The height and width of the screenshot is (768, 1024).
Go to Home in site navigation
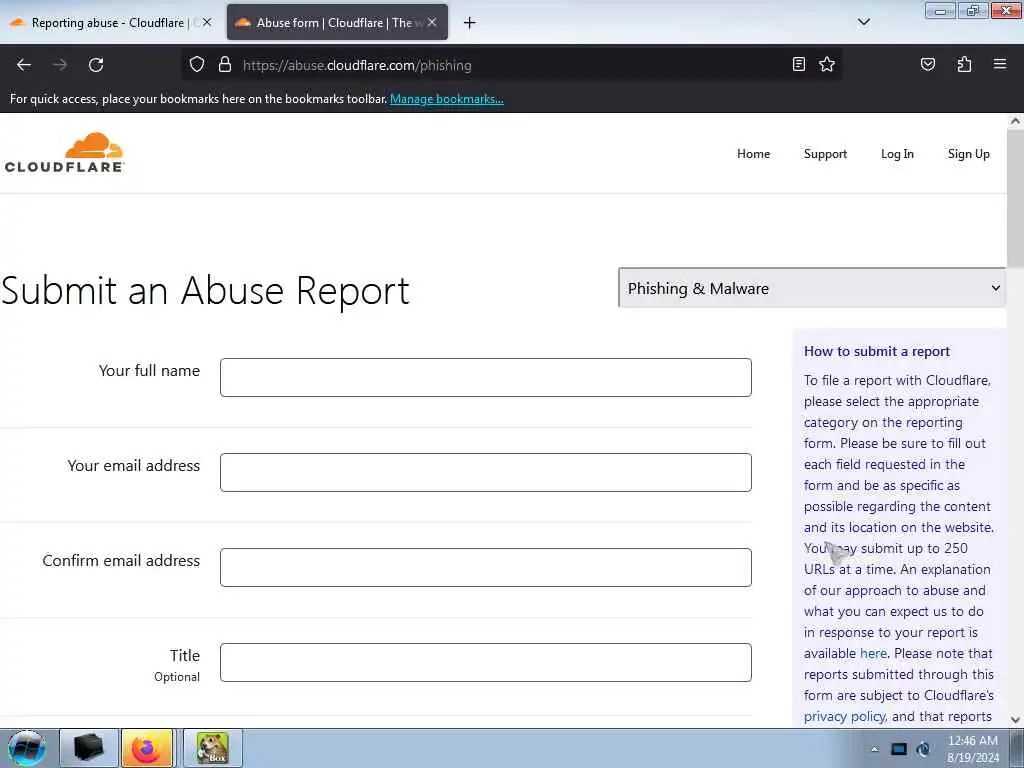[754, 154]
